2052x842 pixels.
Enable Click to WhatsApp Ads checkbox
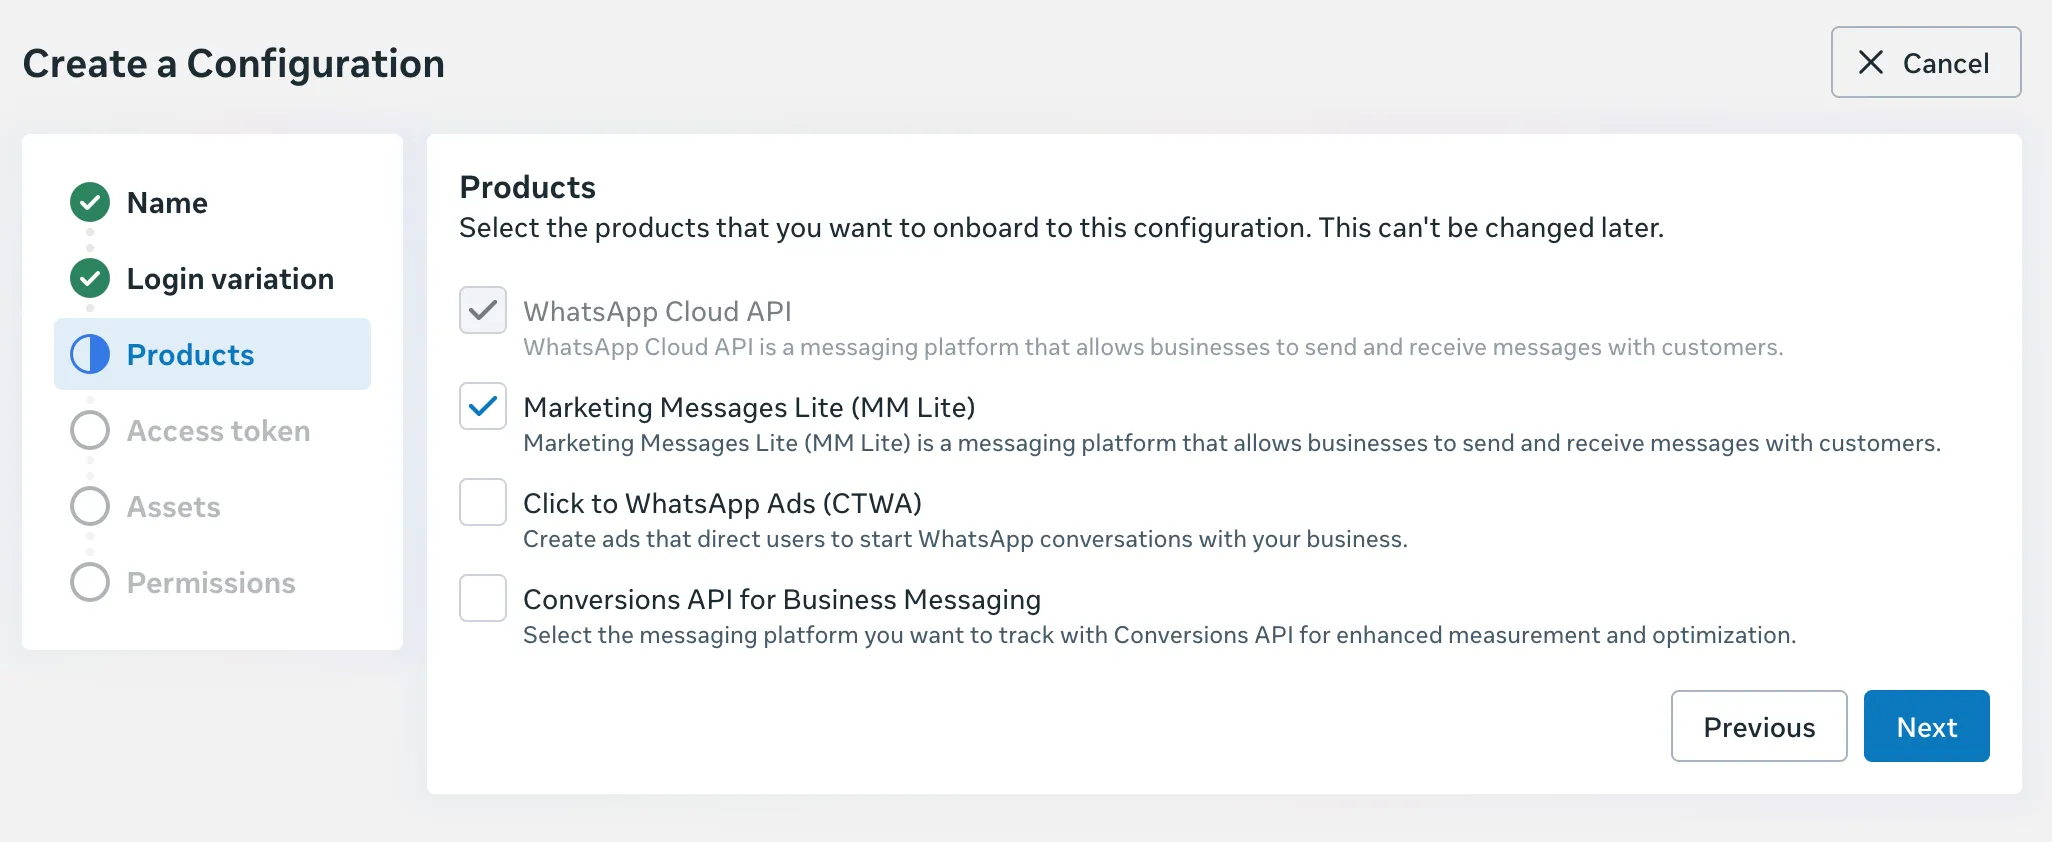(x=483, y=502)
